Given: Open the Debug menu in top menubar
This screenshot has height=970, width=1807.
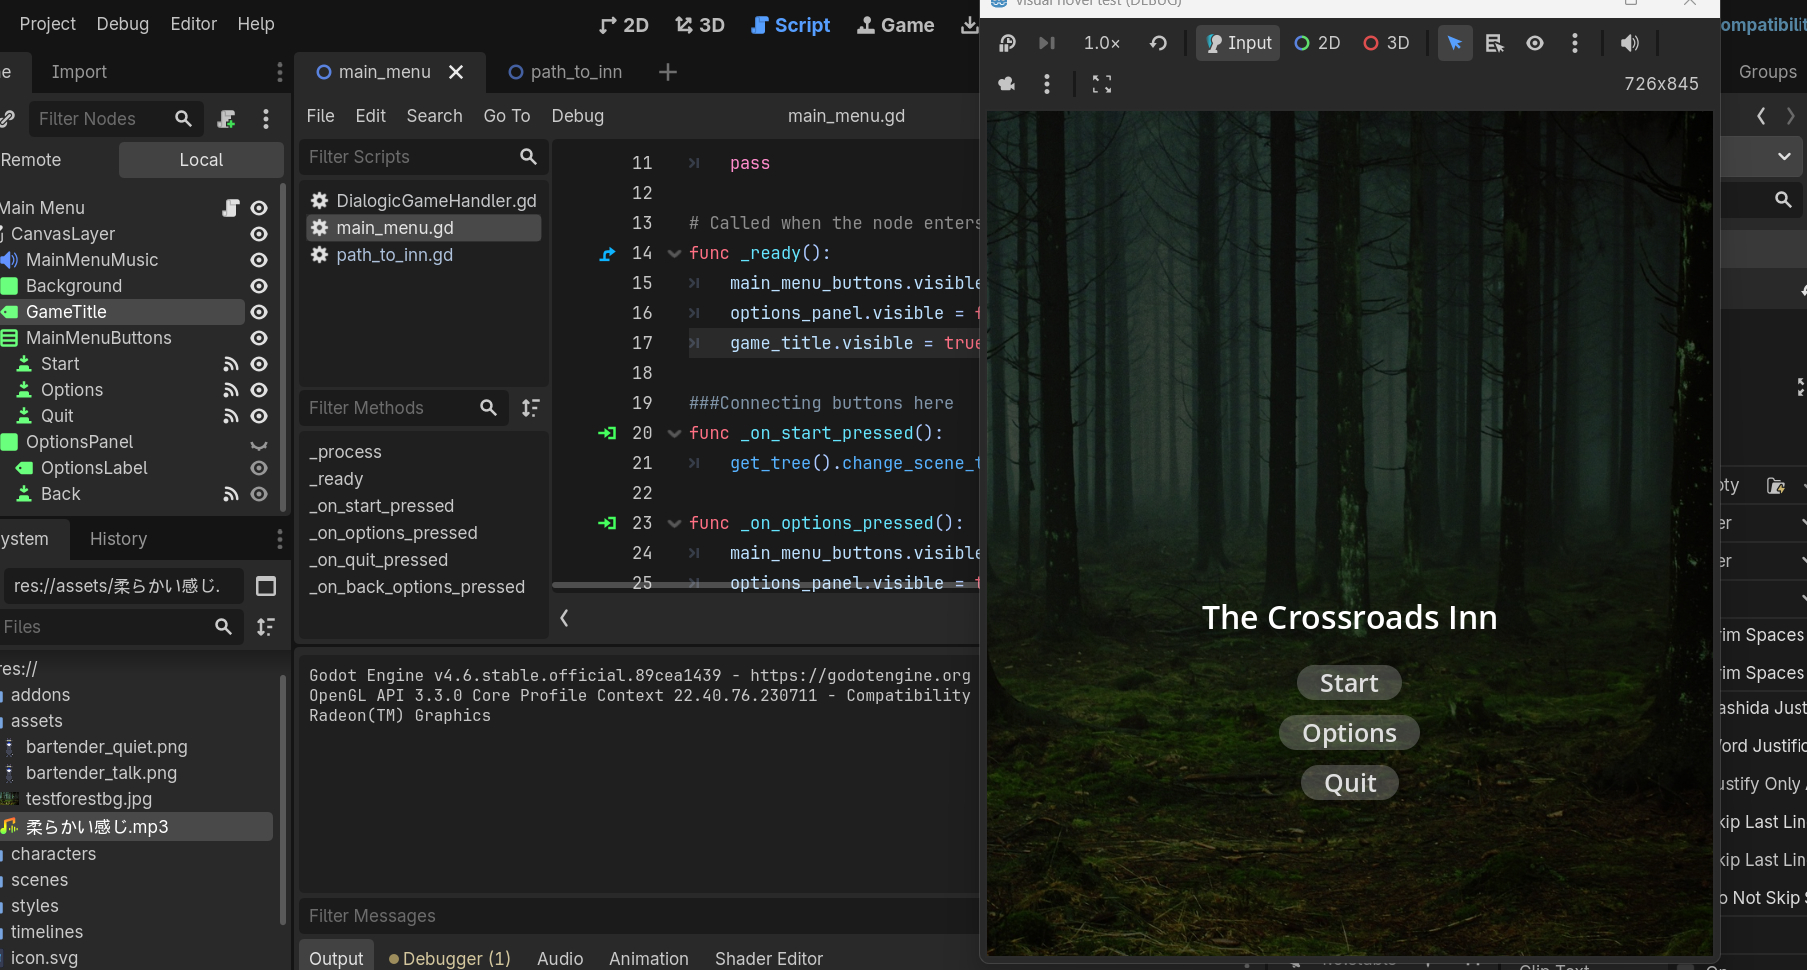Looking at the screenshot, I should coord(122,24).
